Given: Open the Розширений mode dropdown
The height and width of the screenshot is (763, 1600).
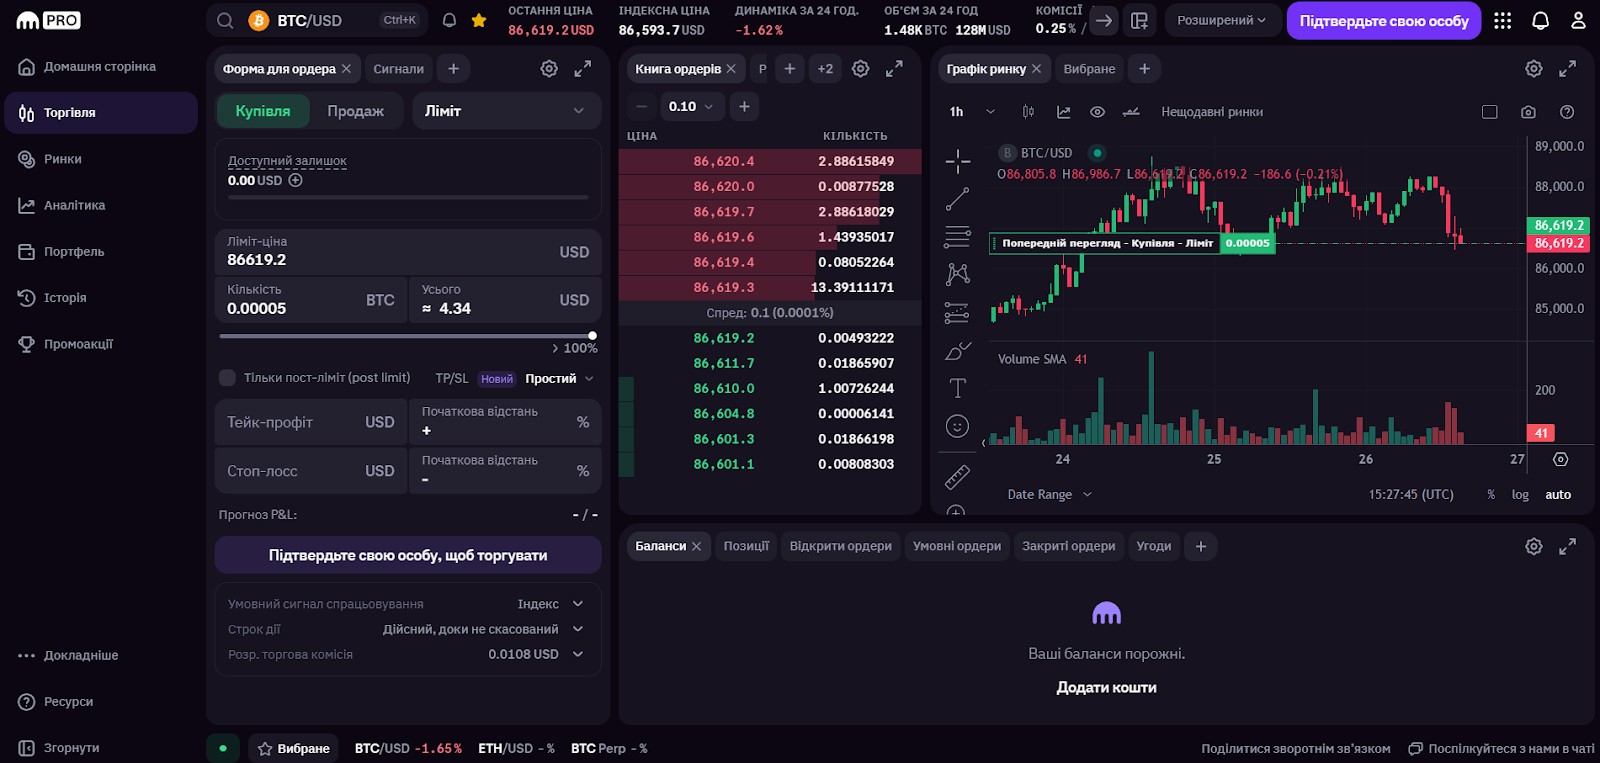Looking at the screenshot, I should 1221,20.
